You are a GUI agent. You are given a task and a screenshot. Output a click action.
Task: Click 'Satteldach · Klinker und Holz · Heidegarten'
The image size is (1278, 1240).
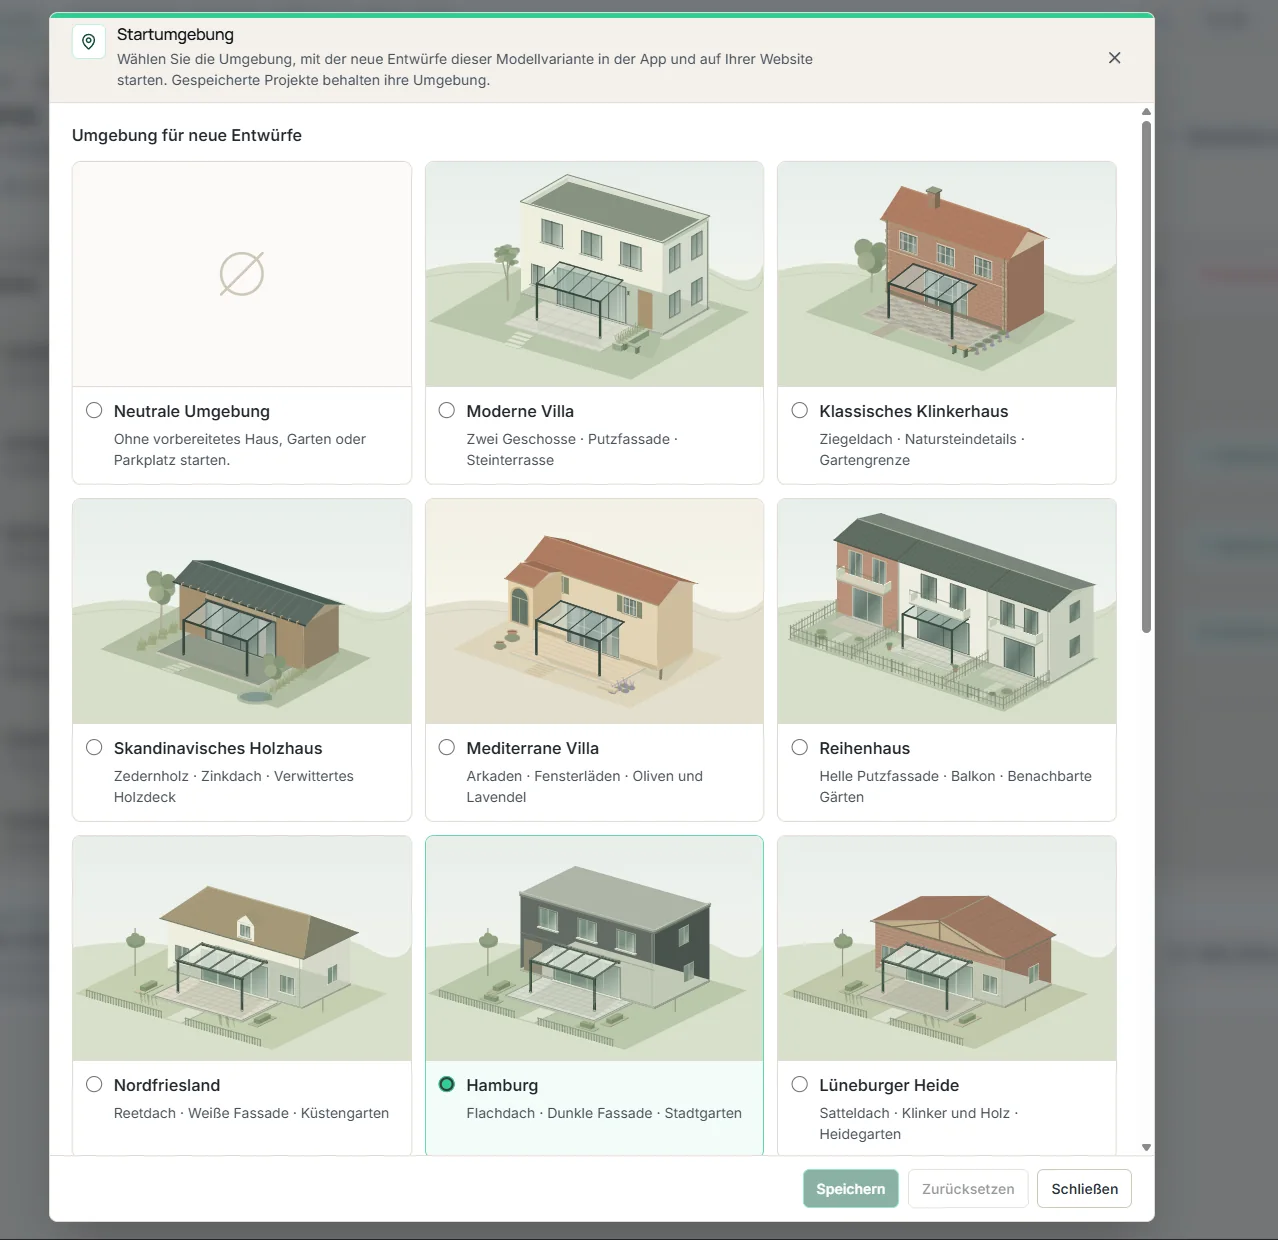click(x=919, y=1123)
